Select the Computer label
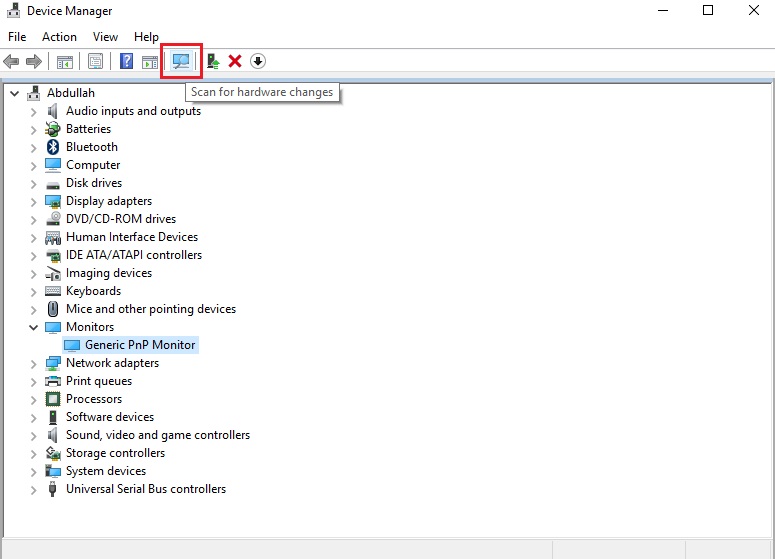The width and height of the screenshot is (775, 559). [93, 165]
